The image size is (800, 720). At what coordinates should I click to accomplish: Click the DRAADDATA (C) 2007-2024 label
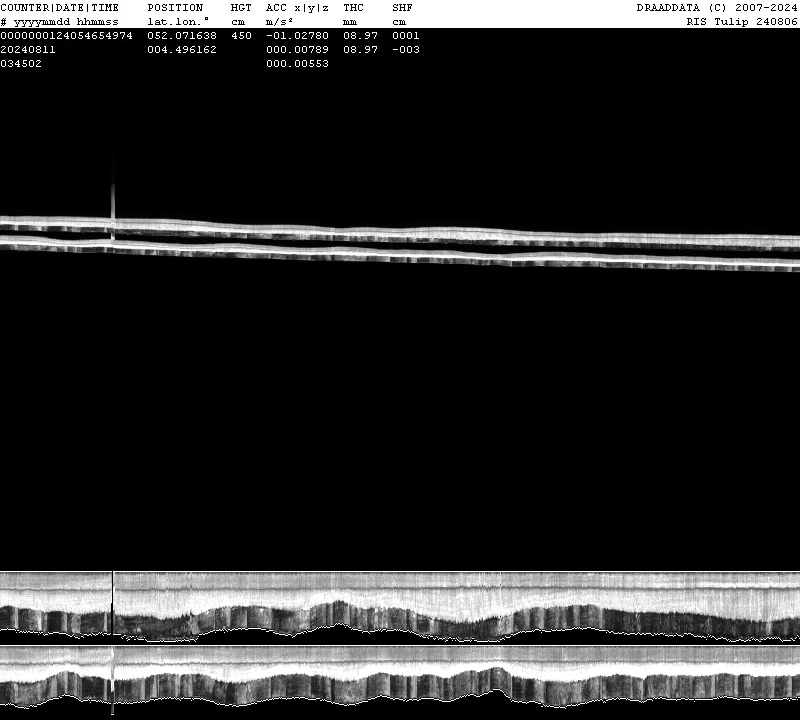pyautogui.click(x=717, y=7)
